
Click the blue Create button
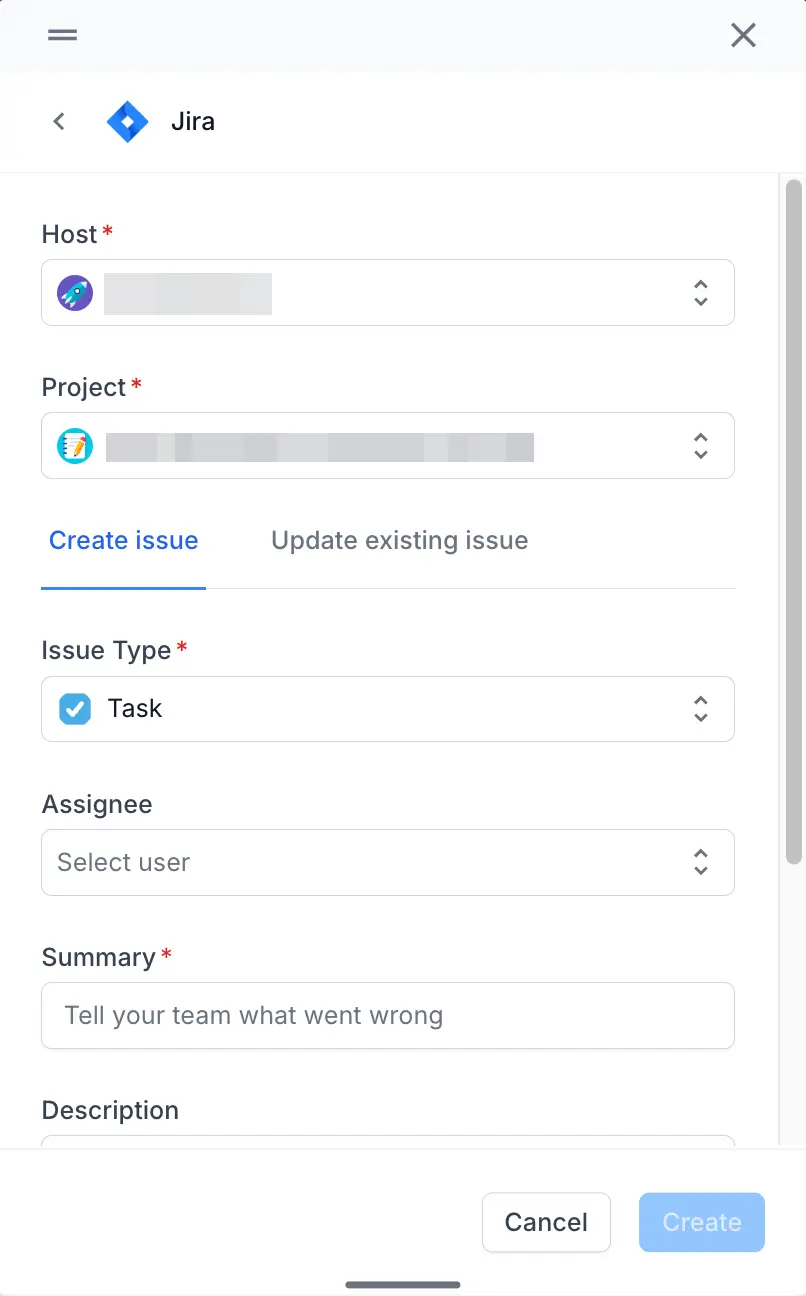pos(701,1222)
